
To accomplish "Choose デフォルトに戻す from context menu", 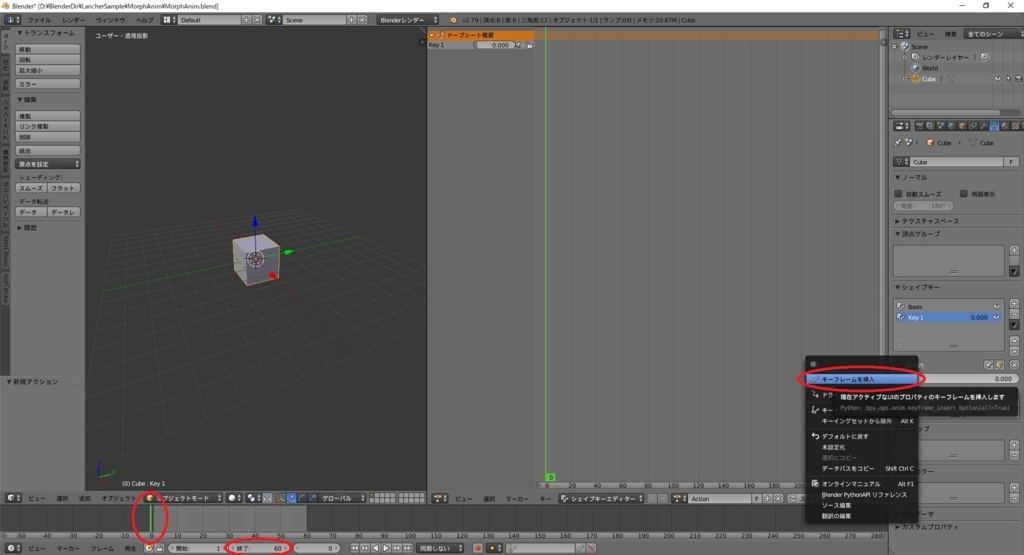I will click(x=861, y=436).
